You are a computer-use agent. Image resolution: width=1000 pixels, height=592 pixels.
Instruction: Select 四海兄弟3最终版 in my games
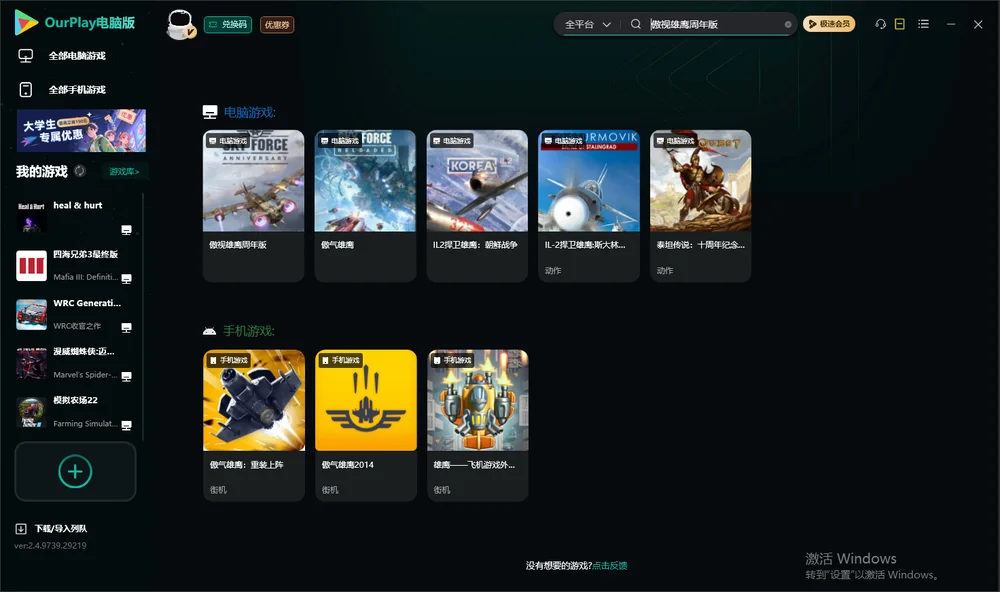coord(75,265)
